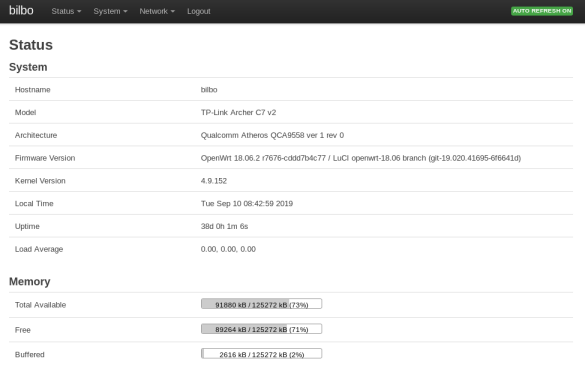585x368 pixels.
Task: Expand the System navigation menu
Action: click(110, 11)
